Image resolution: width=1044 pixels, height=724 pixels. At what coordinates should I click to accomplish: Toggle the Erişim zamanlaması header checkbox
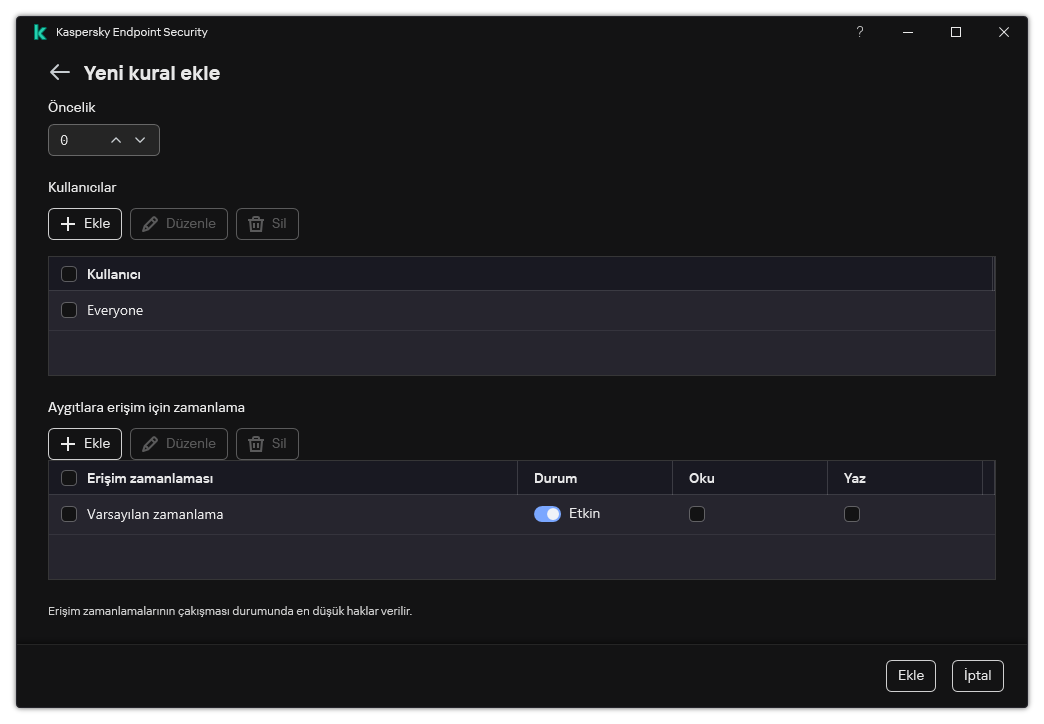click(69, 478)
